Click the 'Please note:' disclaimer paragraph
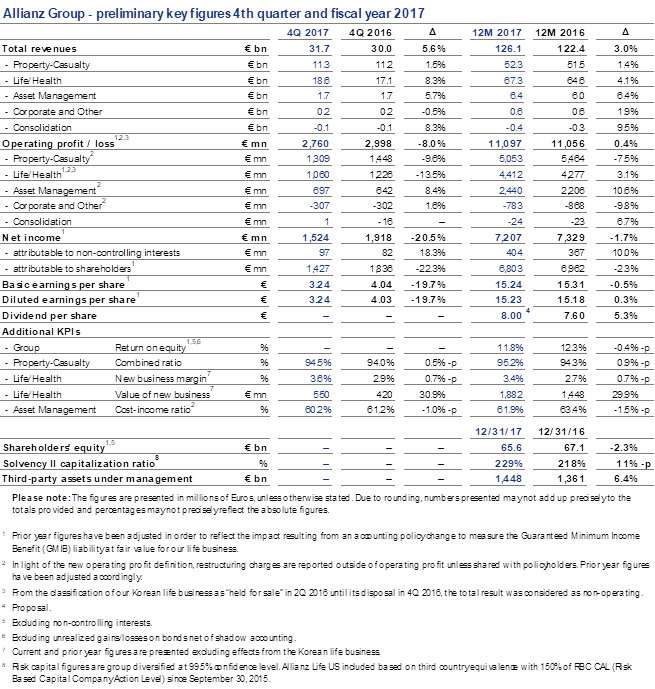 322,504
